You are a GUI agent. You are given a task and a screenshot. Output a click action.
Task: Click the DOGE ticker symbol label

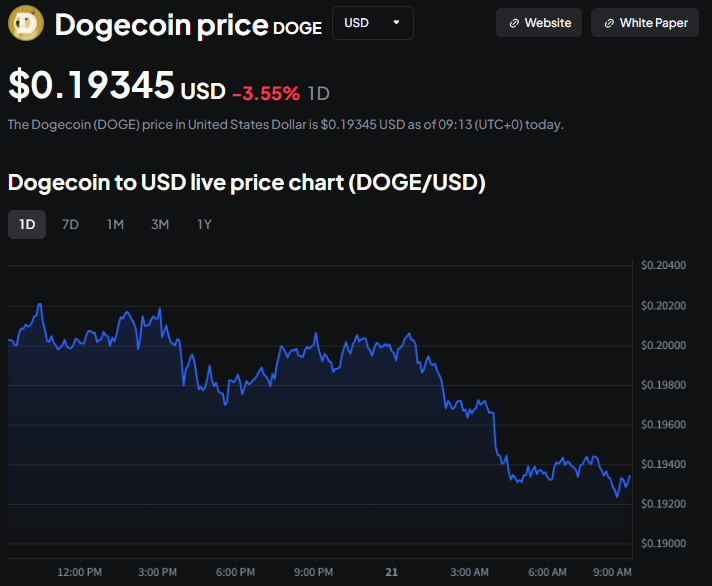point(298,28)
